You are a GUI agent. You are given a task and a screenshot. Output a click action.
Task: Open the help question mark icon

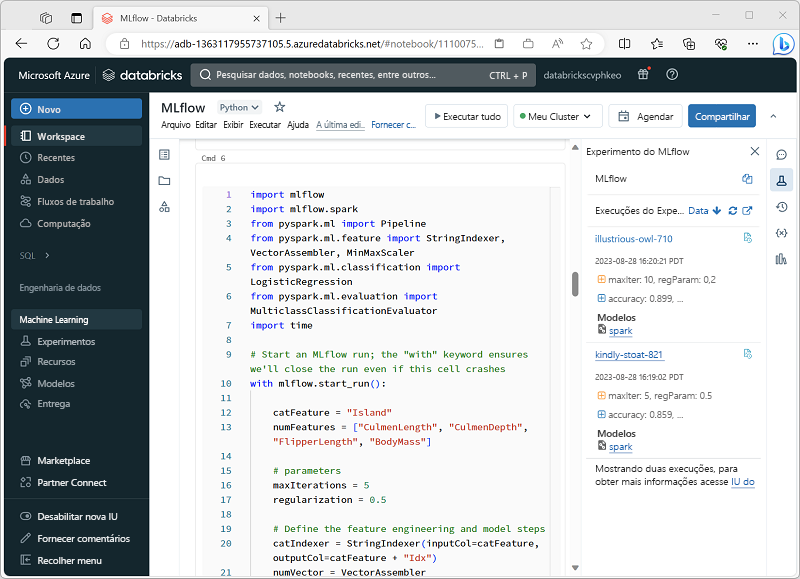point(672,74)
